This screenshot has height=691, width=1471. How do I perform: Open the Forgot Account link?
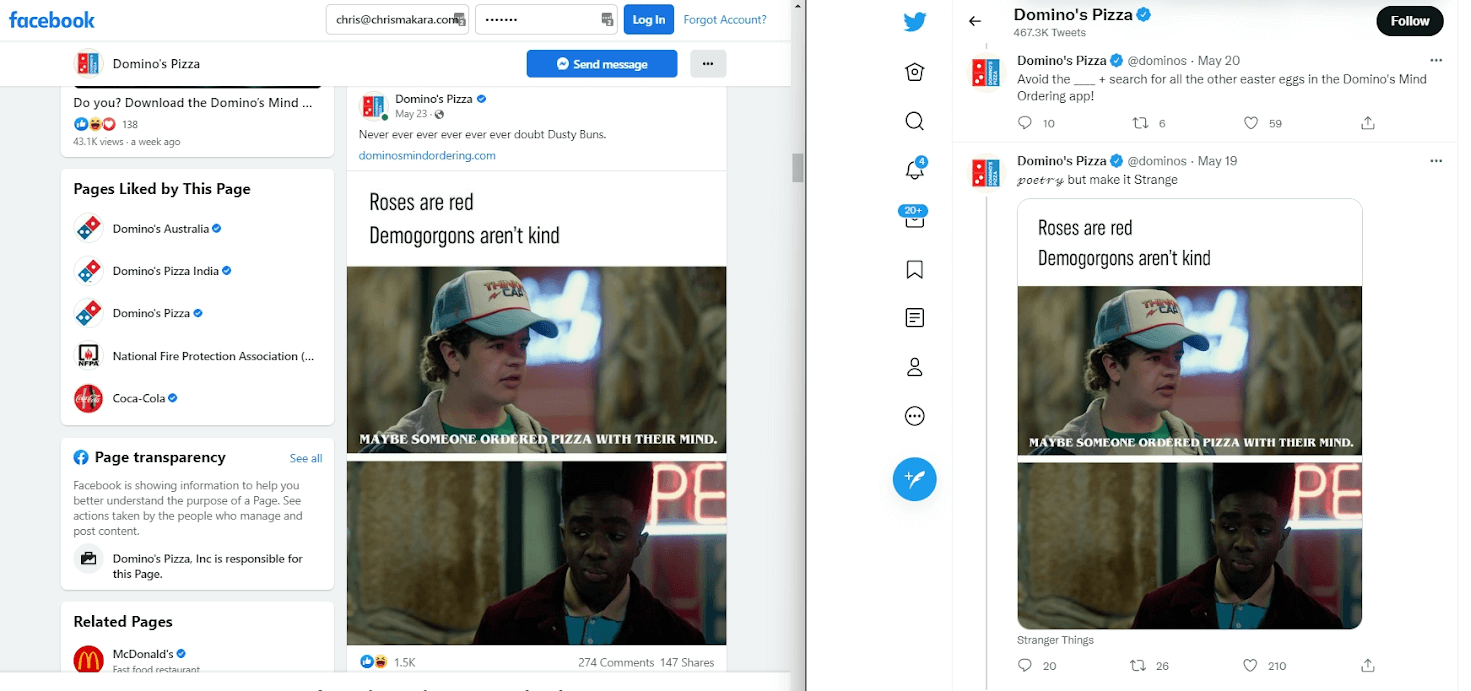click(725, 19)
